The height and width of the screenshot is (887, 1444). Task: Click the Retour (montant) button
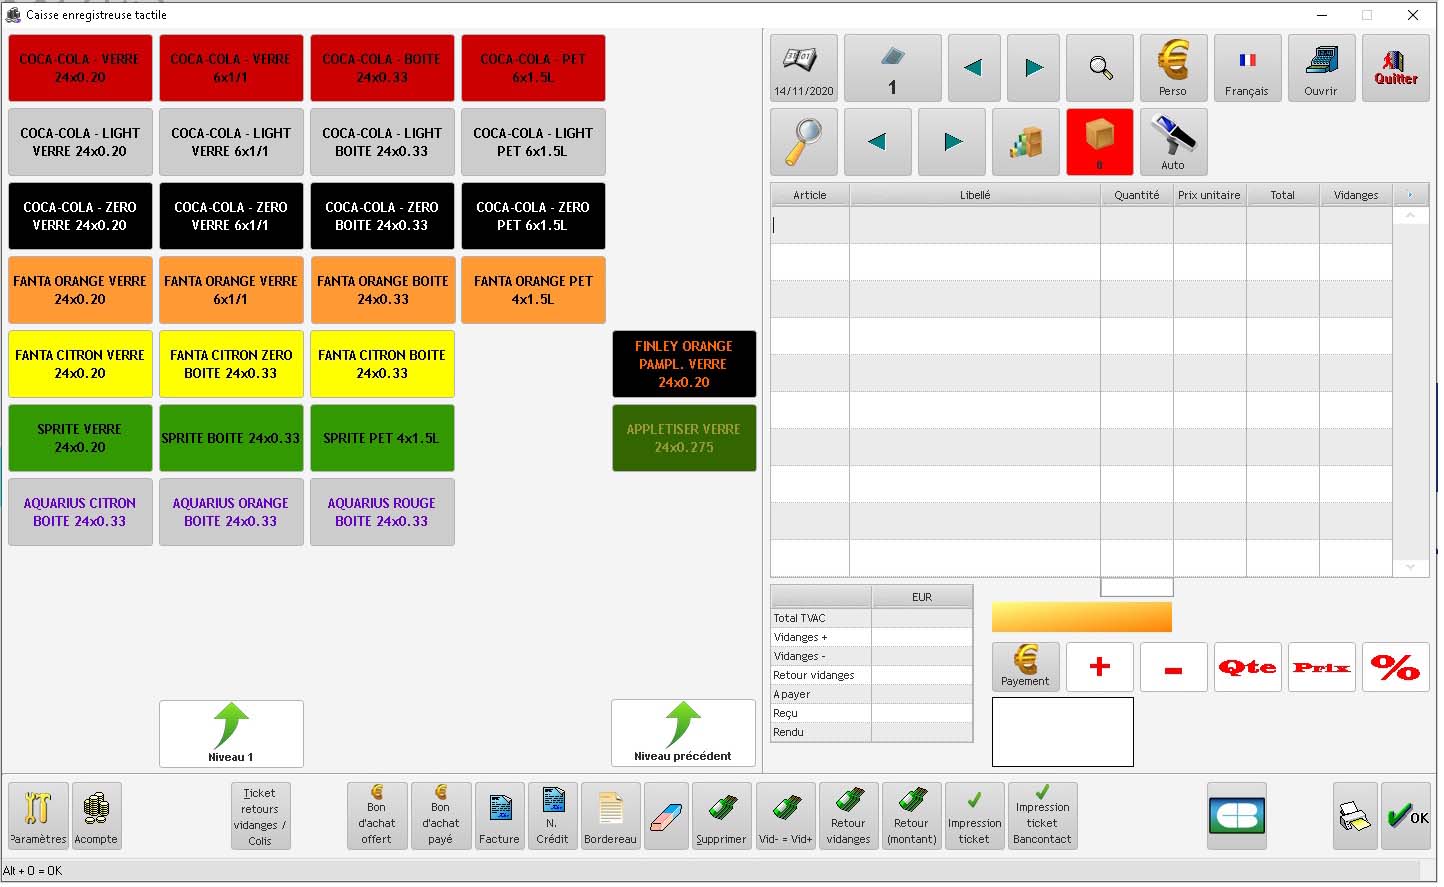click(912, 816)
